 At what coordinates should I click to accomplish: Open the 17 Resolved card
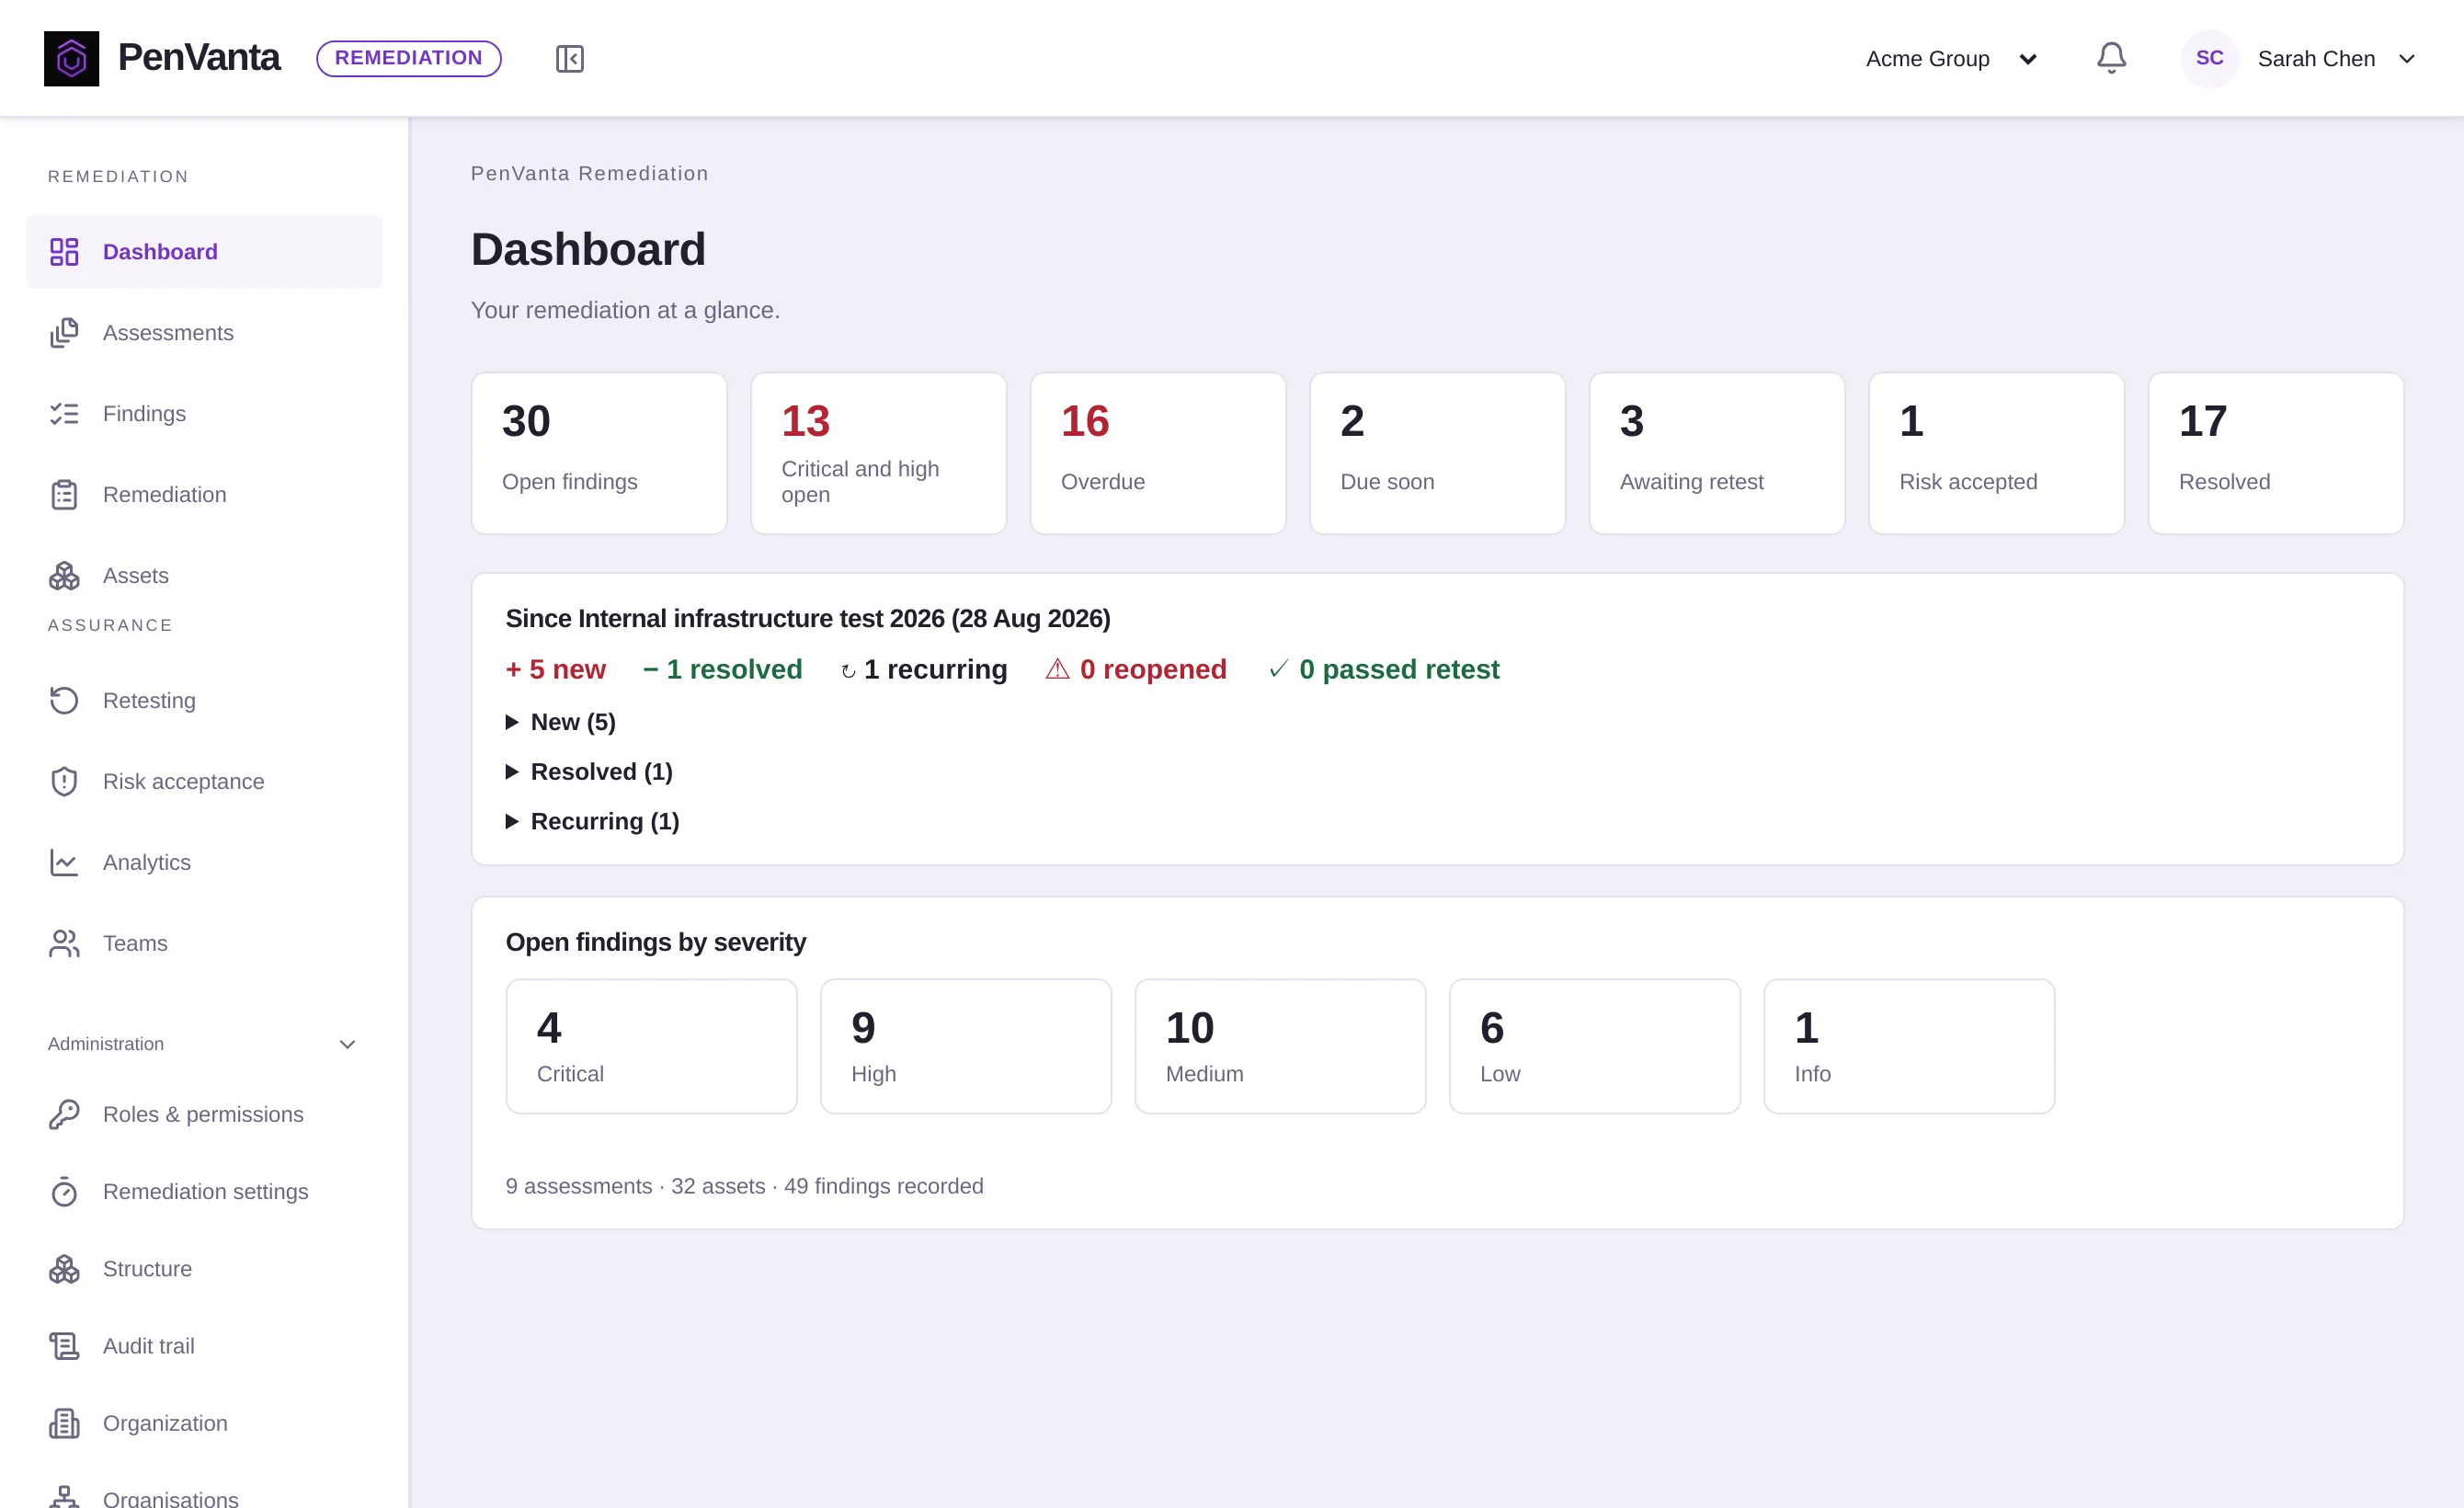tap(2276, 454)
